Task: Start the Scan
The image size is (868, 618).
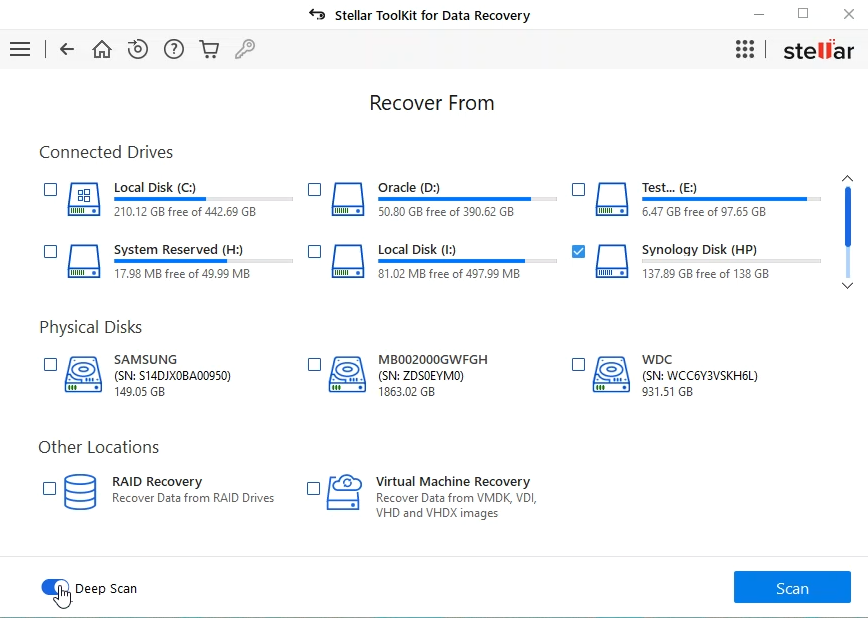Action: click(792, 587)
